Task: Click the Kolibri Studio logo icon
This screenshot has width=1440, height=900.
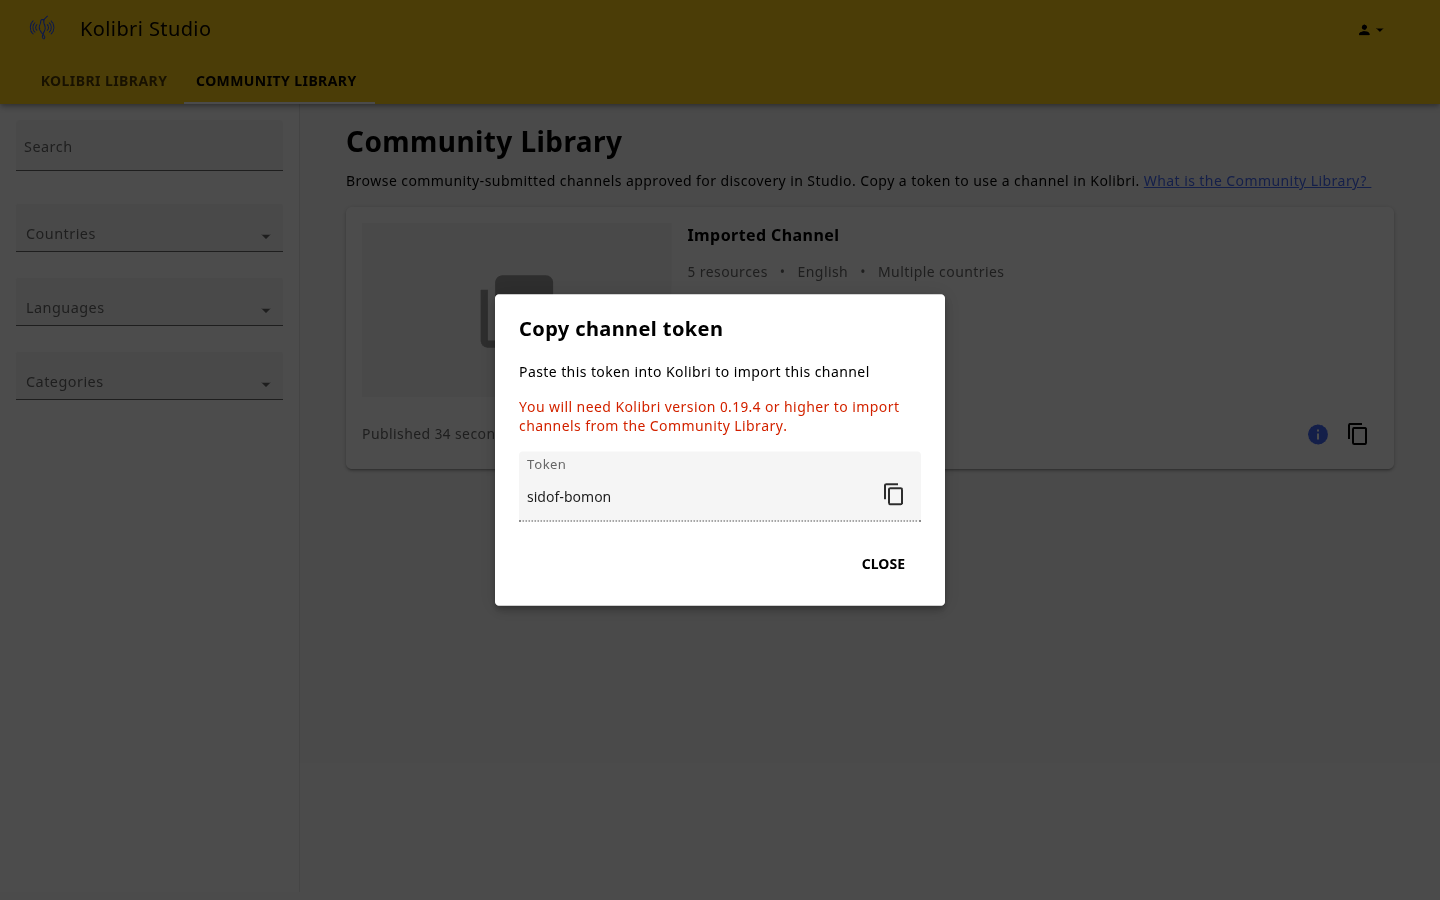Action: [x=42, y=28]
